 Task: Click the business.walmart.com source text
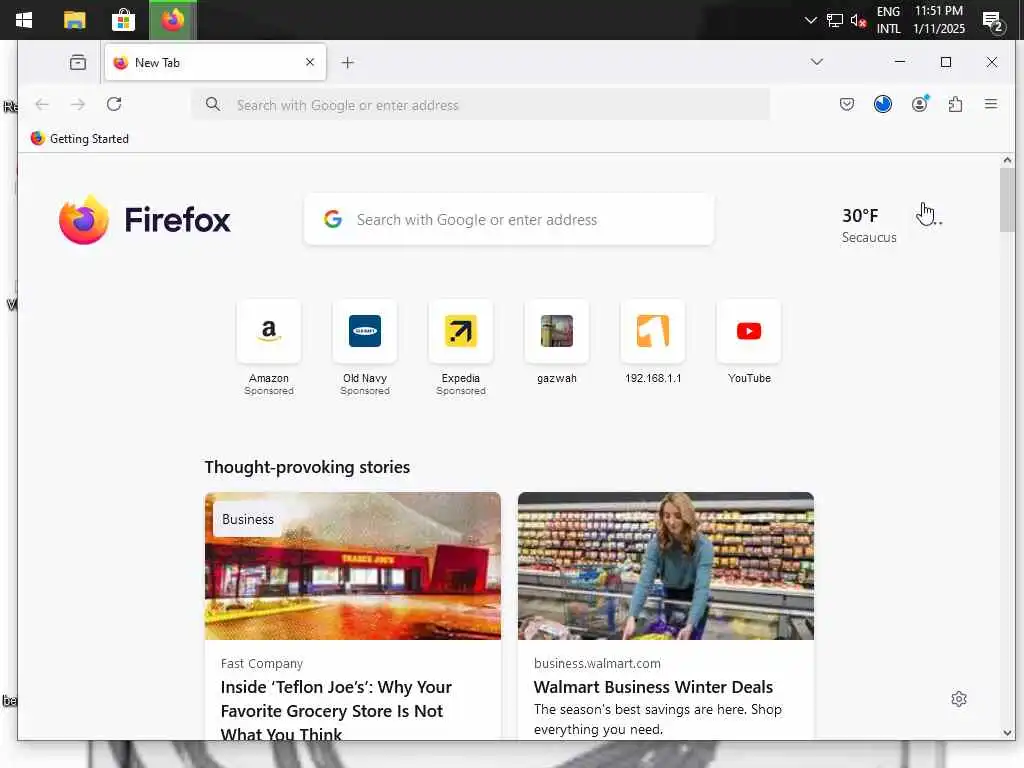[x=597, y=664]
